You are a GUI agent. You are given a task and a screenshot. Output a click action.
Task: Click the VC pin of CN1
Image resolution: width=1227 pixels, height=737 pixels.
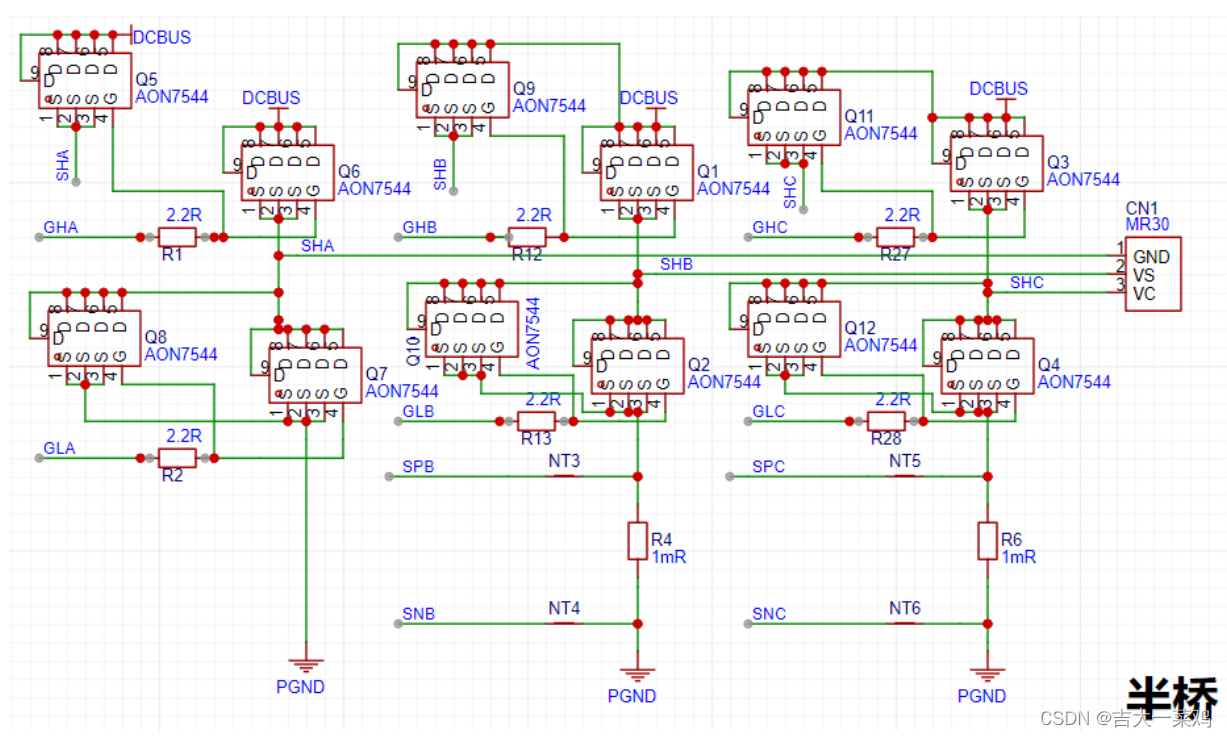tap(1144, 293)
